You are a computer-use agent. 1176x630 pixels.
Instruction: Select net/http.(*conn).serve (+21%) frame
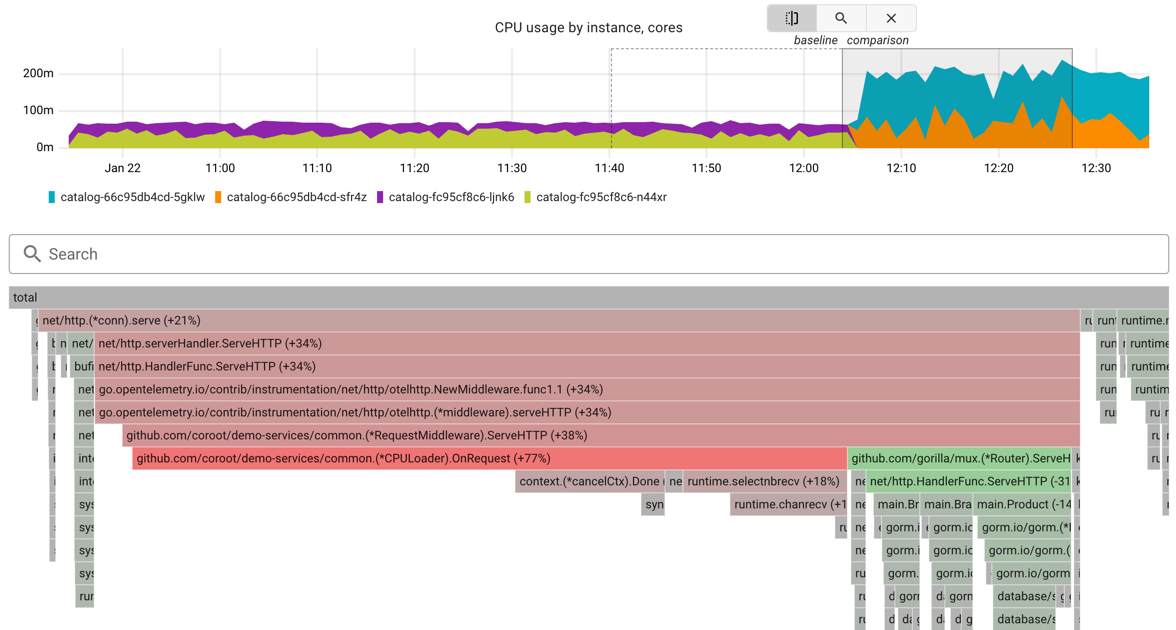point(560,321)
